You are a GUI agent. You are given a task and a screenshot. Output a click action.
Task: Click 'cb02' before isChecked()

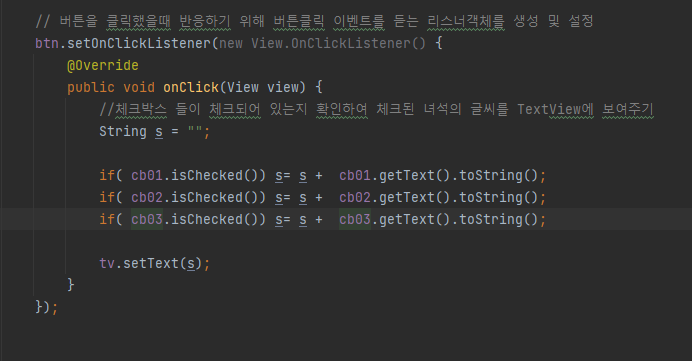tap(147, 197)
